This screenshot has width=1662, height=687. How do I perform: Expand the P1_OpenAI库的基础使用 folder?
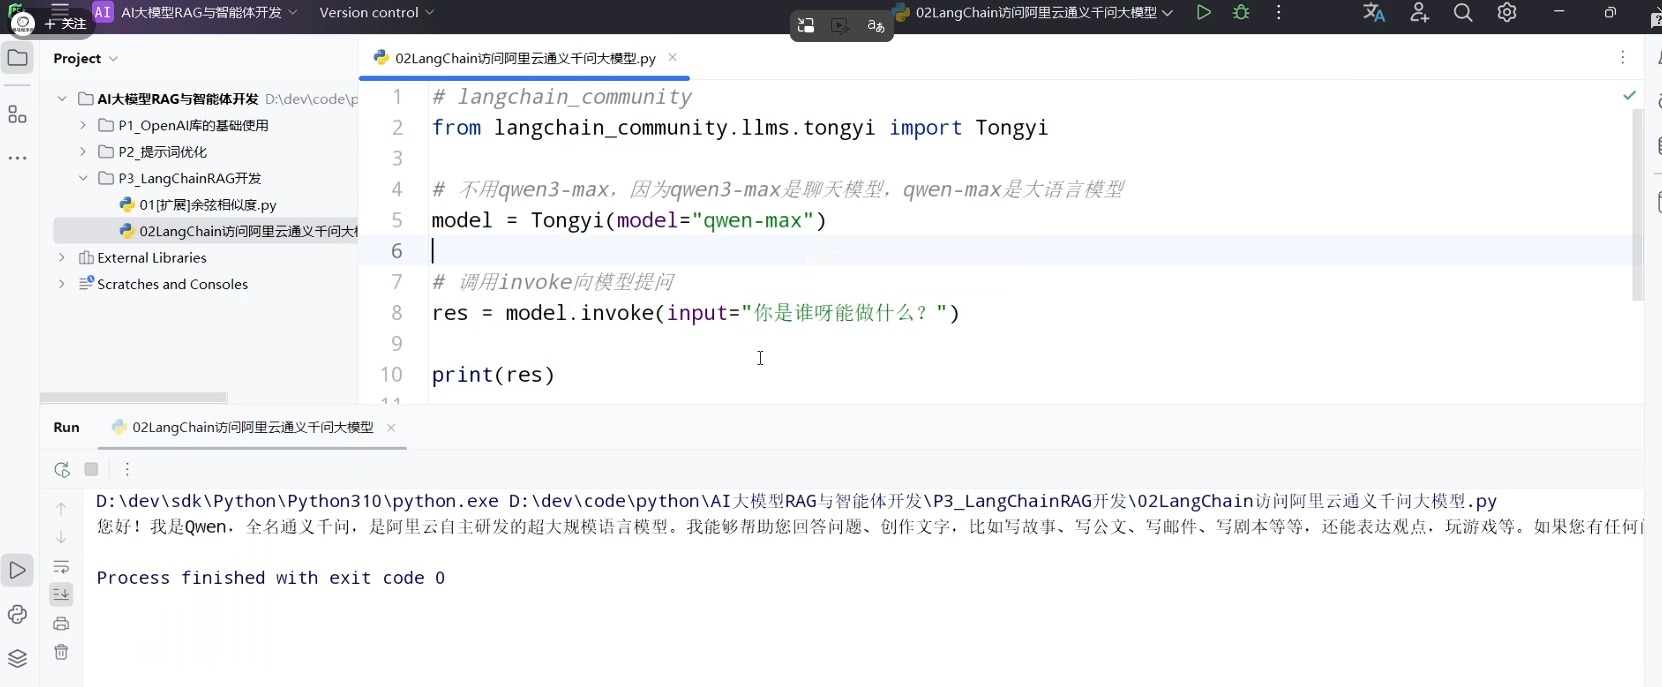coord(83,125)
